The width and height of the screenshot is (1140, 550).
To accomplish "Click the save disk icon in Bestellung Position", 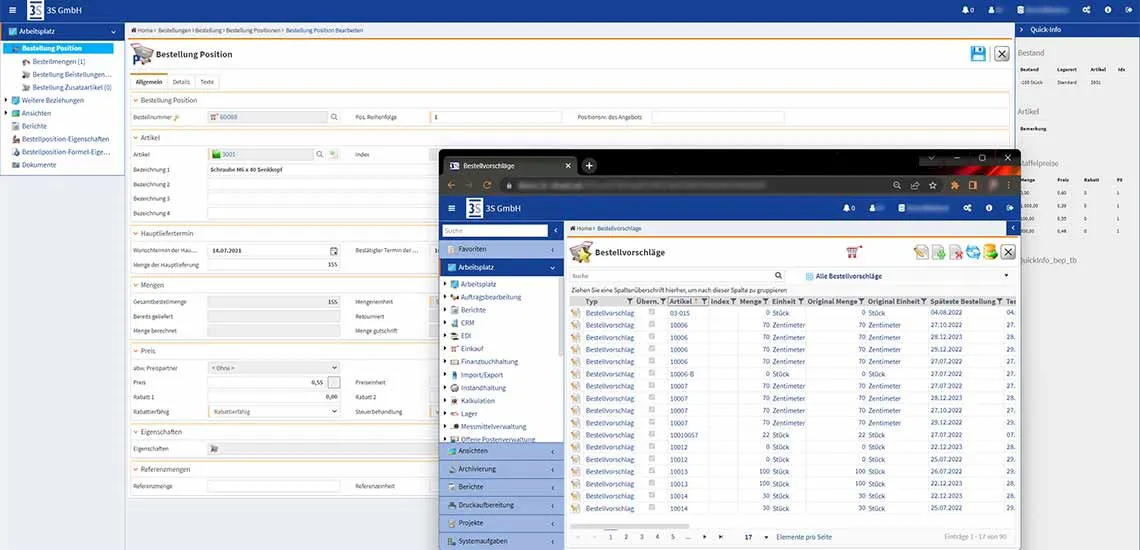I will pos(978,54).
